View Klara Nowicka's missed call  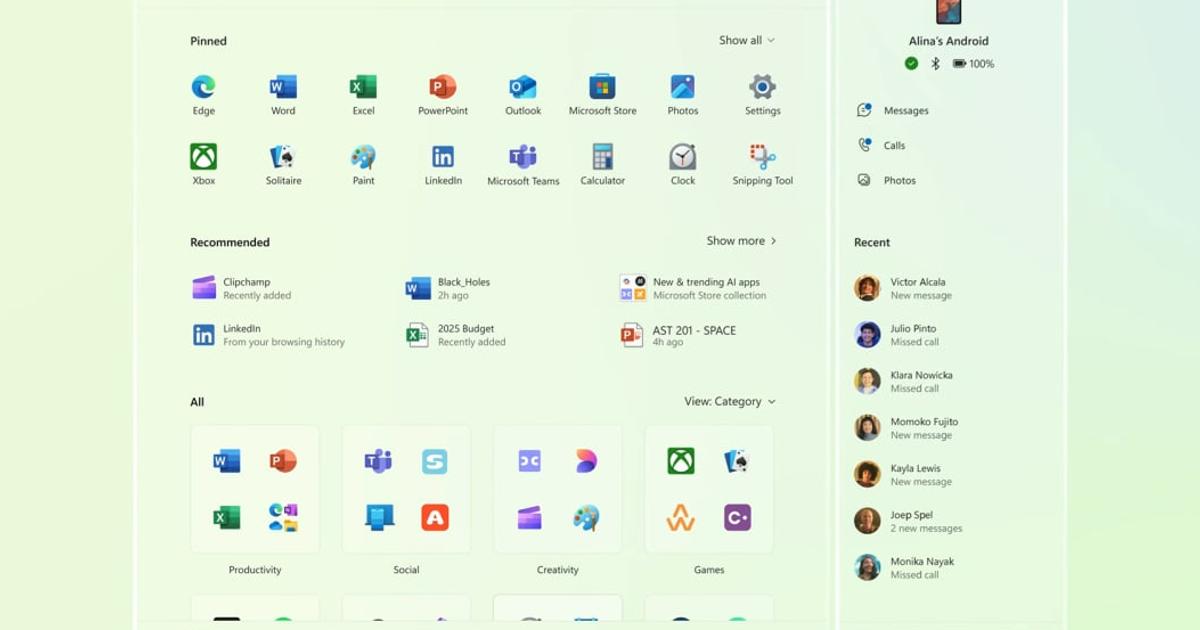(x=905, y=381)
